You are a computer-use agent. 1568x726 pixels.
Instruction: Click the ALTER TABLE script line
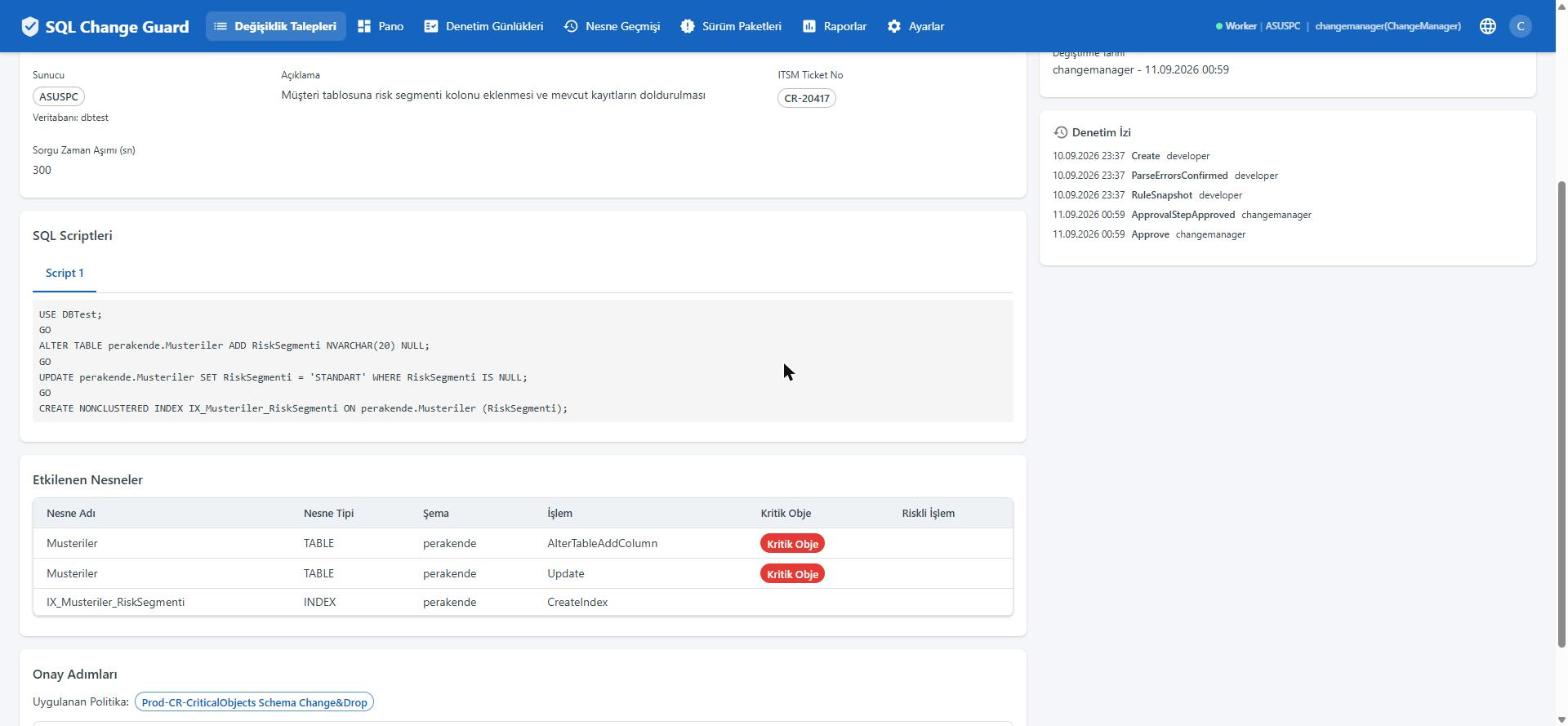pyautogui.click(x=234, y=345)
